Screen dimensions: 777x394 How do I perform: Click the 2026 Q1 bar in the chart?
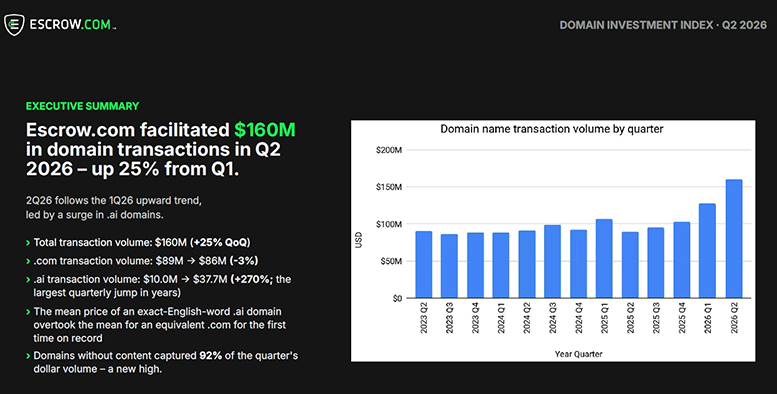click(708, 251)
